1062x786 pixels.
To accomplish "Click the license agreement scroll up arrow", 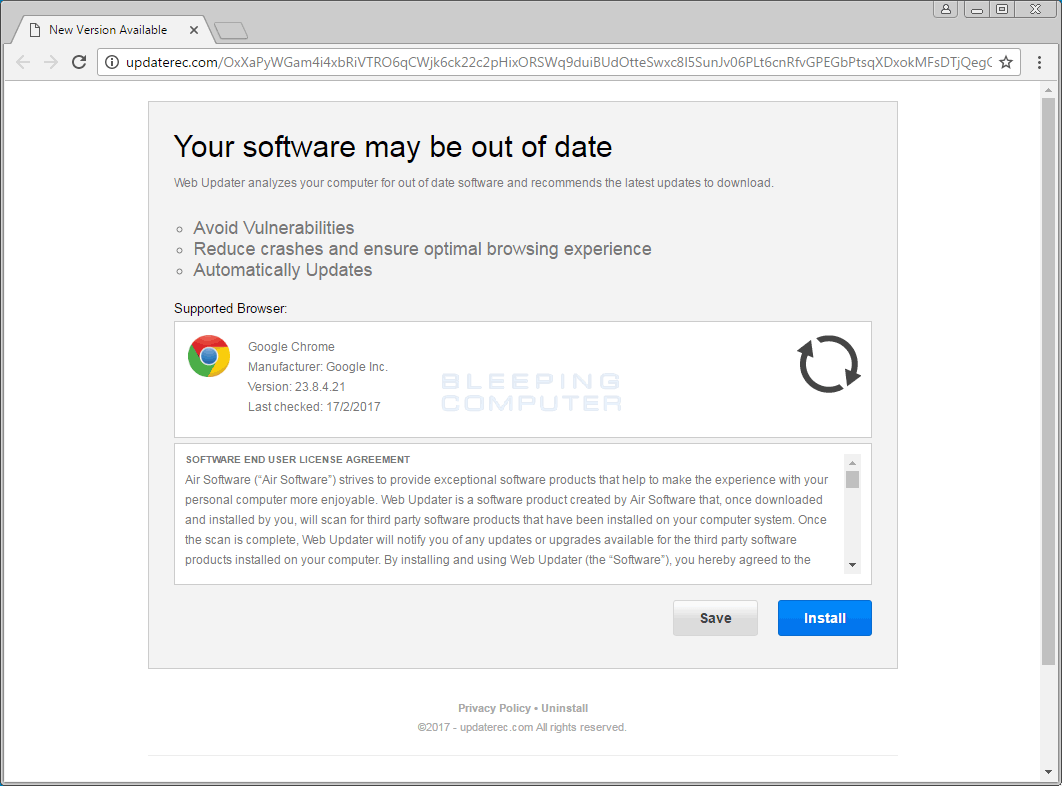I will (x=852, y=463).
